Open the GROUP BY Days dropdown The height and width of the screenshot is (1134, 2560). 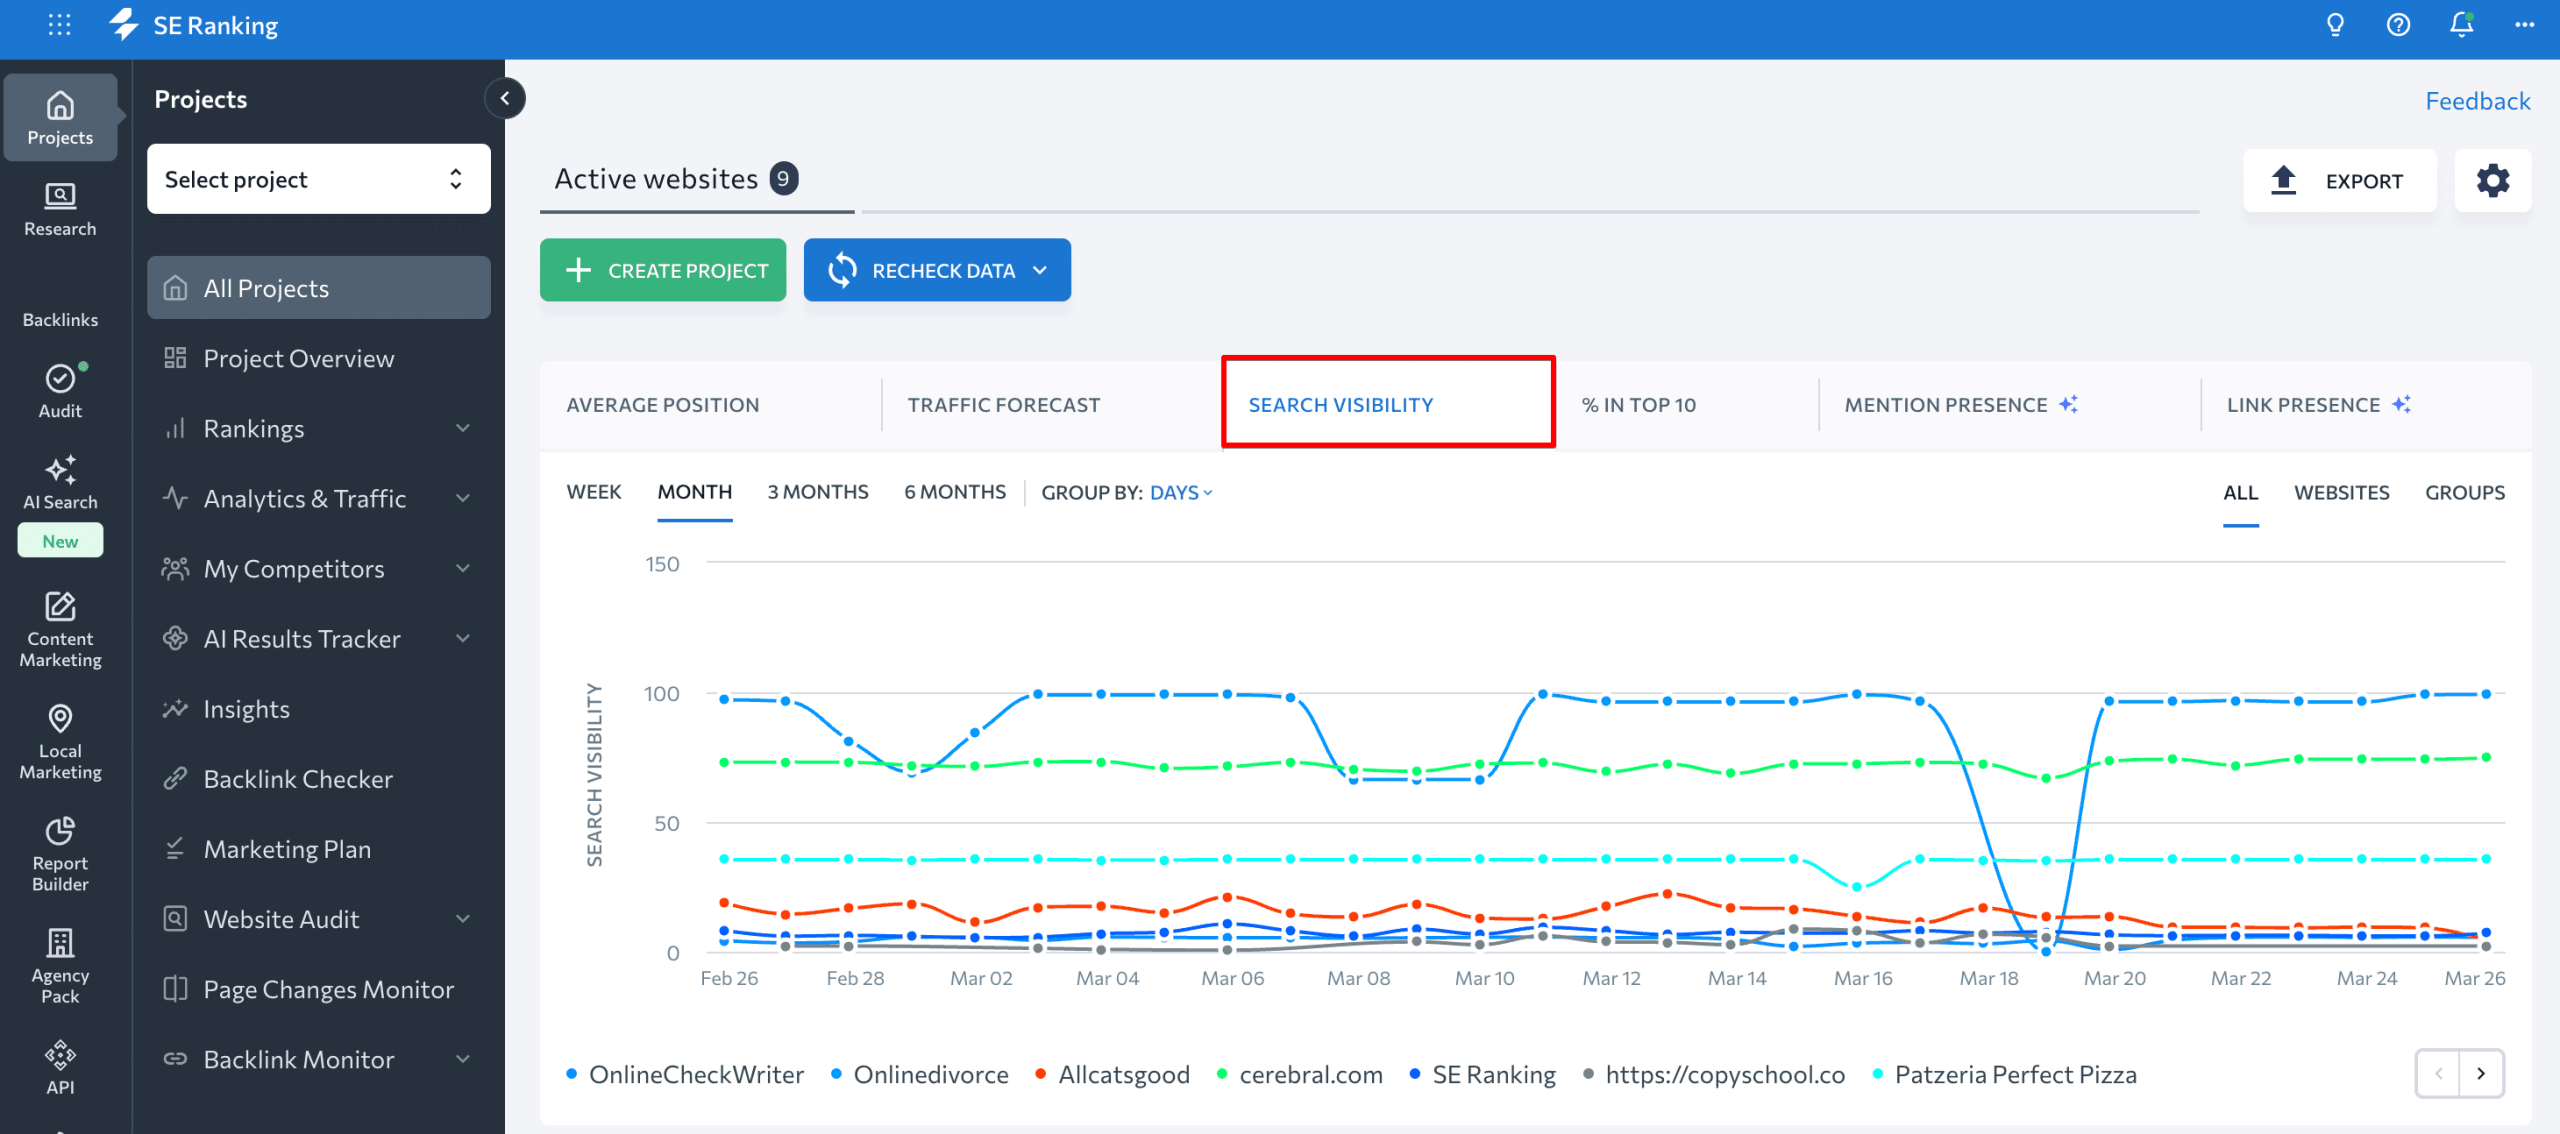coord(1178,492)
